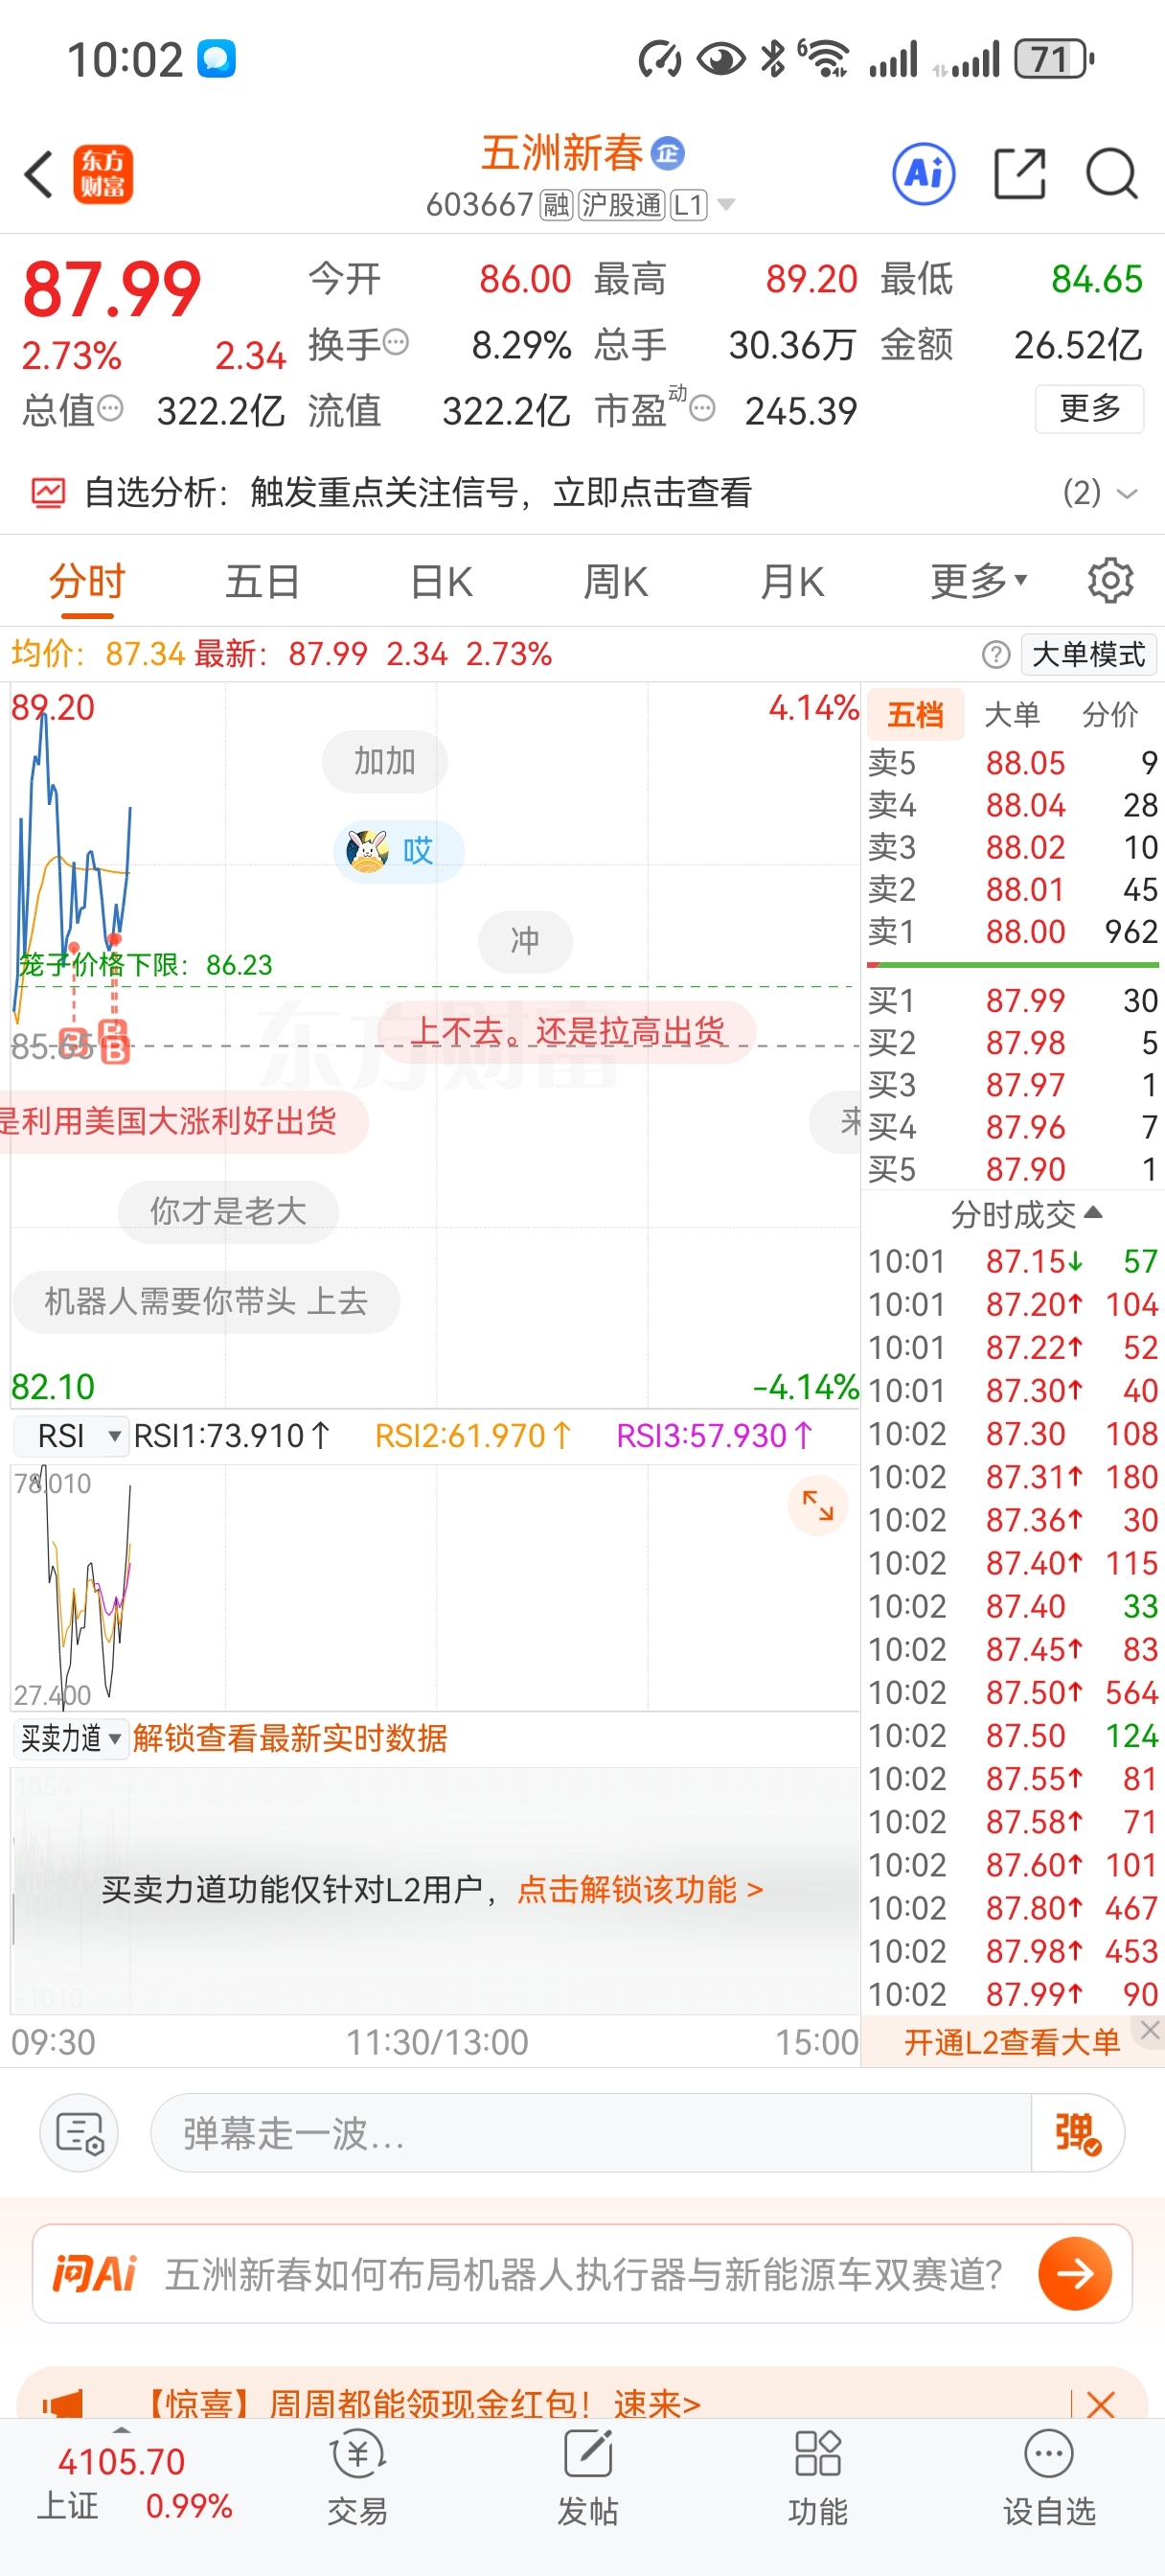The height and width of the screenshot is (2576, 1165).
Task: Switch to the 分时 tab
Action: click(87, 581)
